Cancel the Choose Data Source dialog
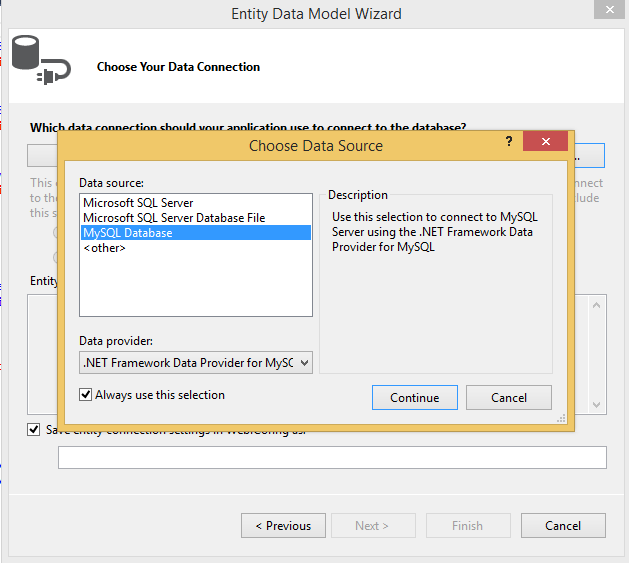Screen dimensions: 629x563 coord(509,398)
